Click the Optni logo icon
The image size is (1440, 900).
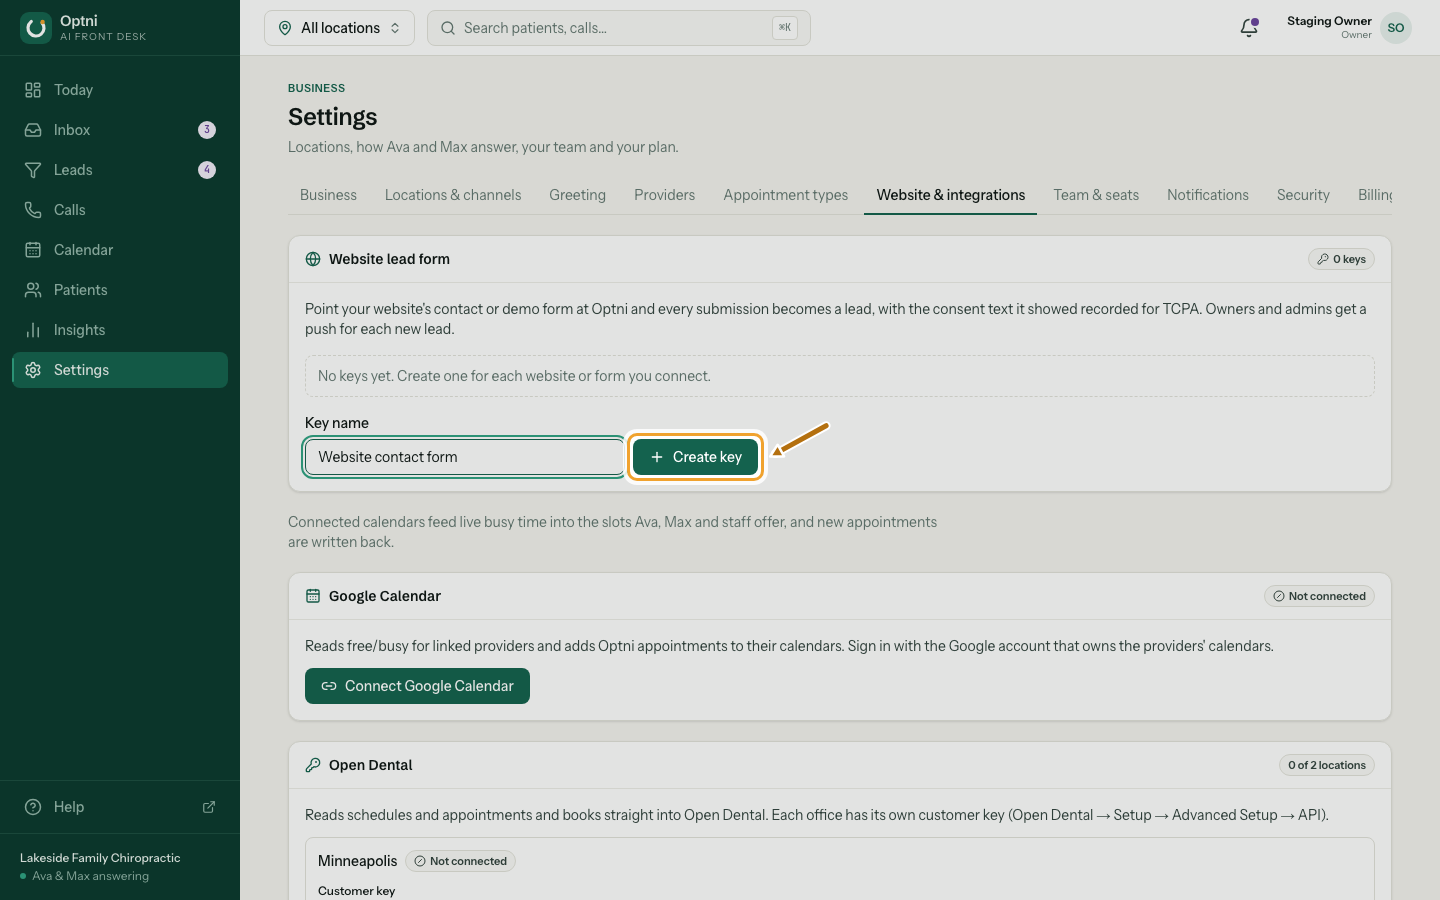(36, 28)
